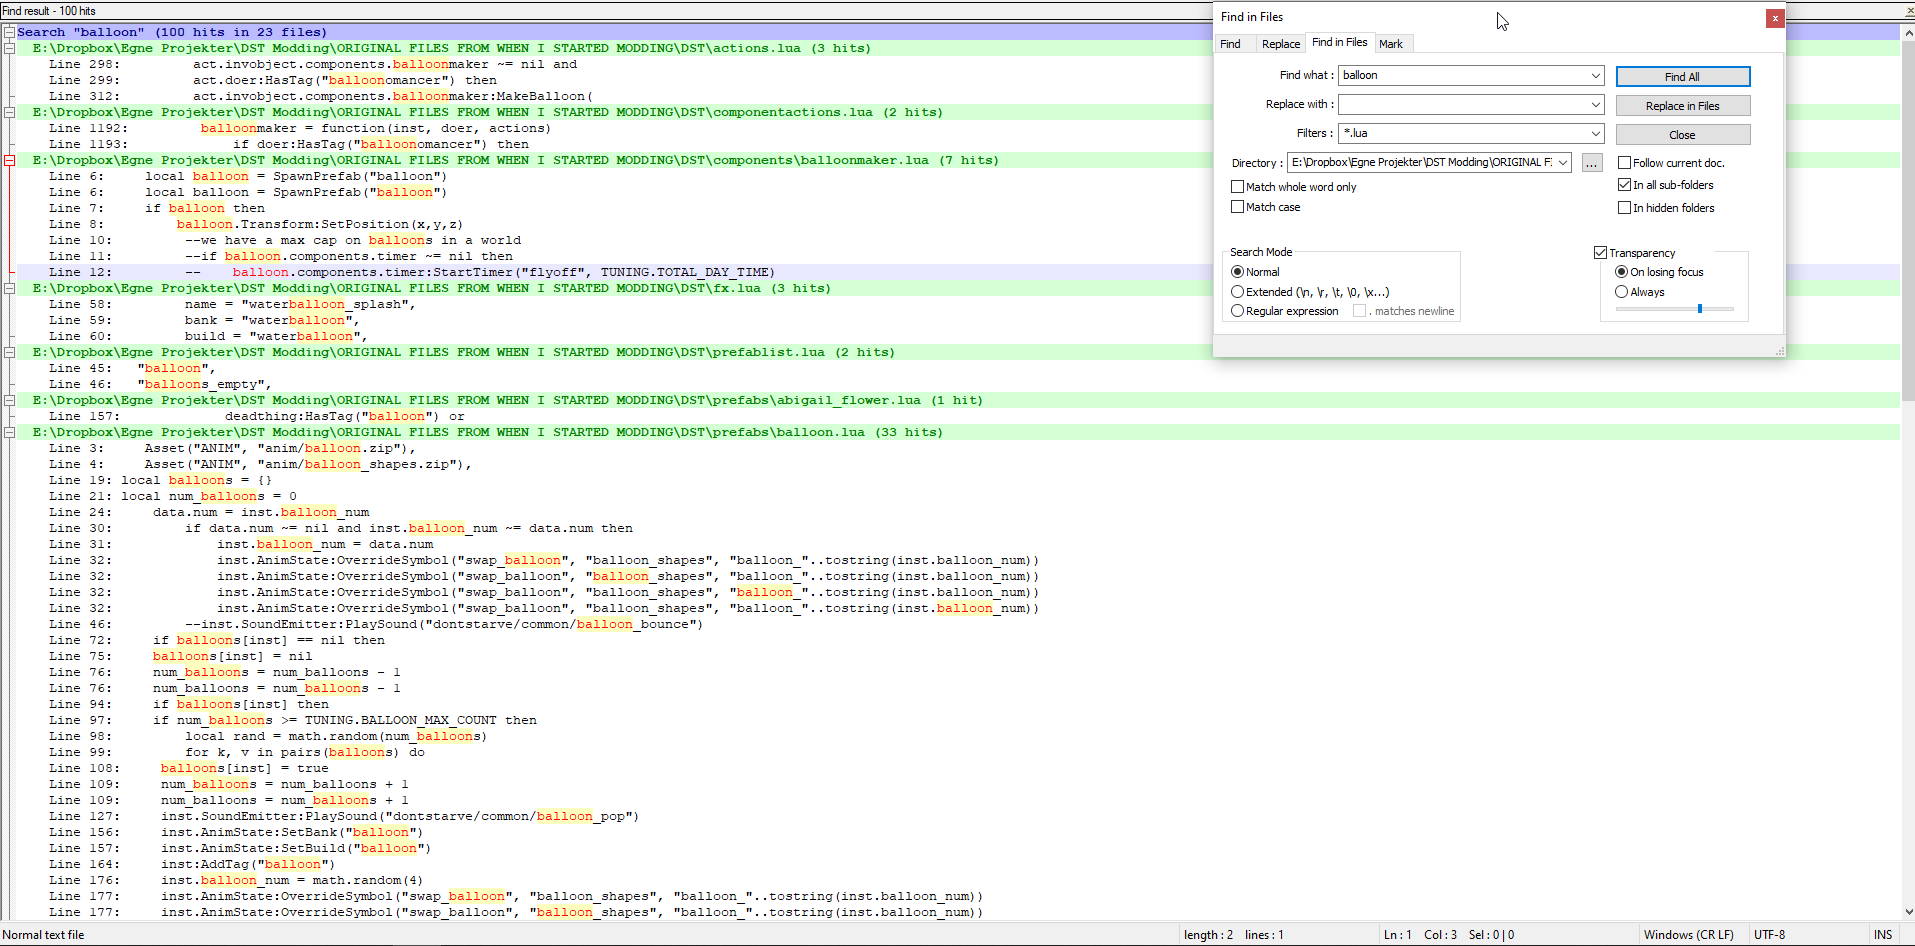Viewport: 1915px width, 946px height.
Task: Open the Directory path dropdown
Action: pyautogui.click(x=1562, y=163)
